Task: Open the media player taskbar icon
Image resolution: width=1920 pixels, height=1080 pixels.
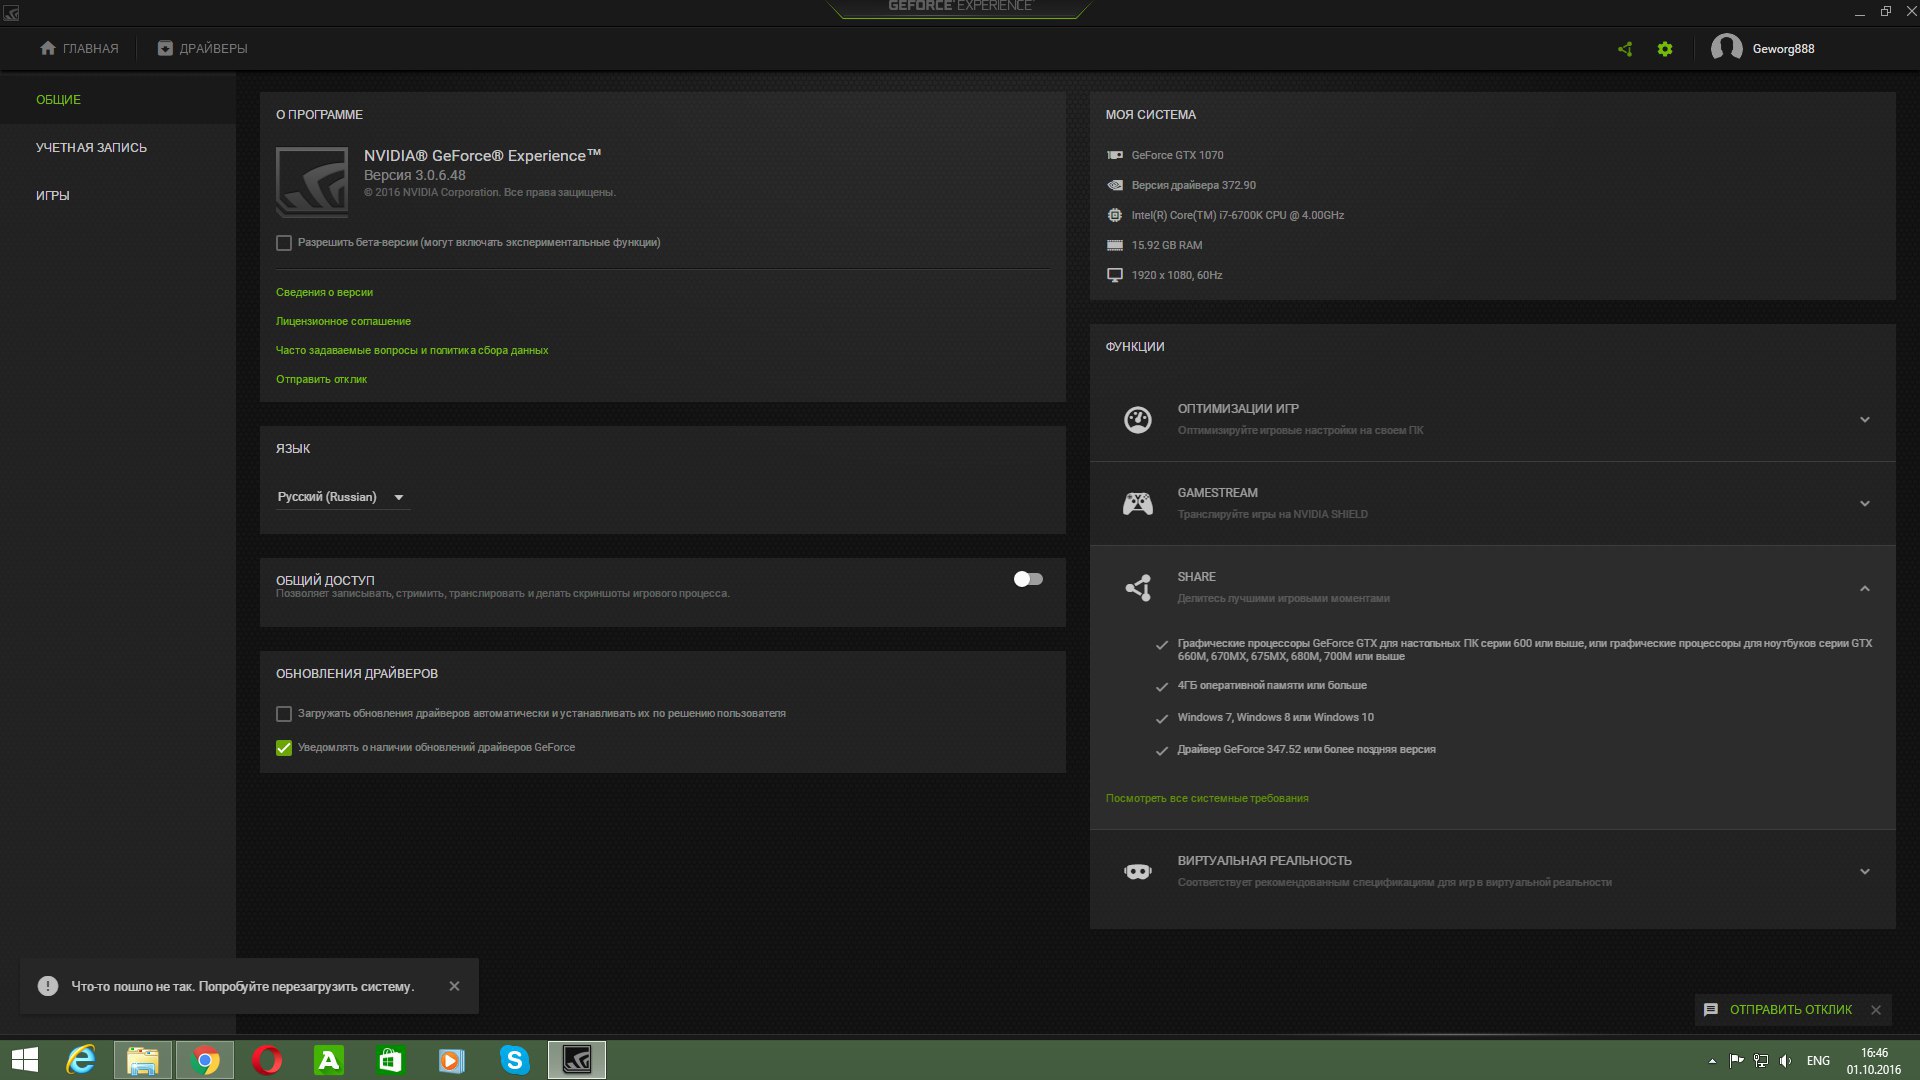Action: click(453, 1060)
